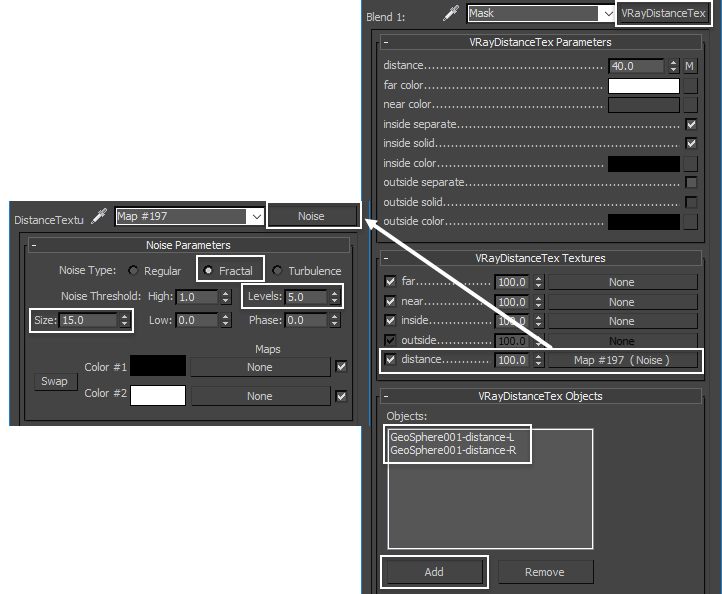This screenshot has width=722, height=594.
Task: Click the Add objects button
Action: point(434,572)
